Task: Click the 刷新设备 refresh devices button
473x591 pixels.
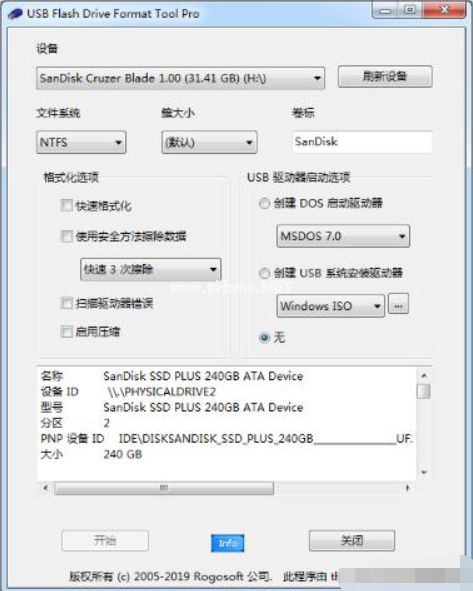Action: [x=385, y=77]
